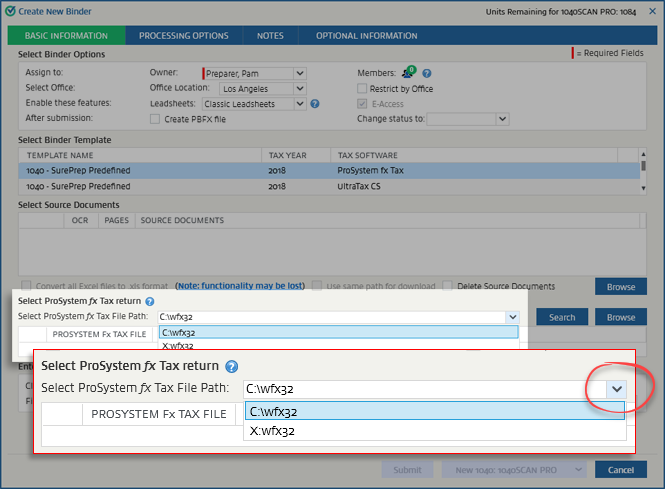The width and height of the screenshot is (665, 489).
Task: Expand the Owner dropdown
Action: [x=299, y=73]
